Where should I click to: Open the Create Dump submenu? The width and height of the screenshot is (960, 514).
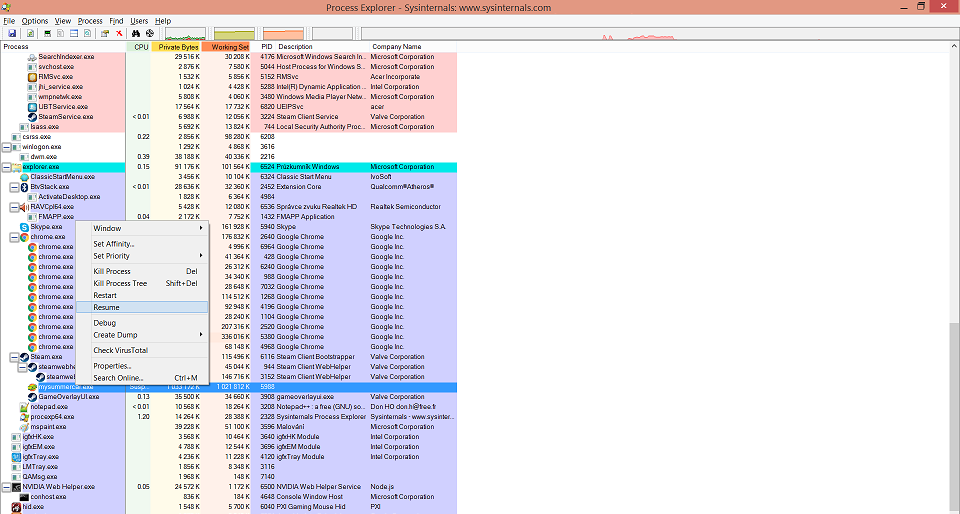(x=142, y=335)
